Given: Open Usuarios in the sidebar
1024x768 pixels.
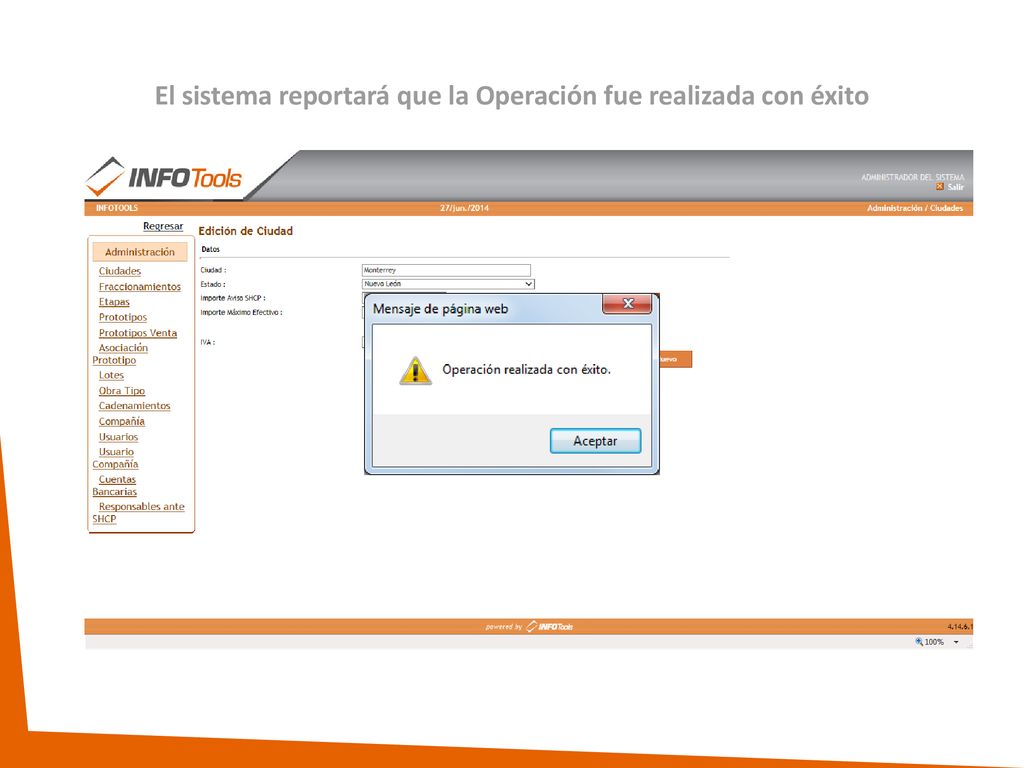Looking at the screenshot, I should (118, 437).
